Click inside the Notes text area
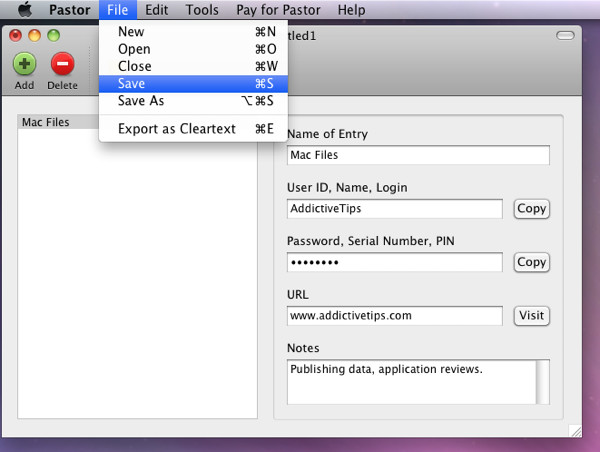 tap(411, 382)
